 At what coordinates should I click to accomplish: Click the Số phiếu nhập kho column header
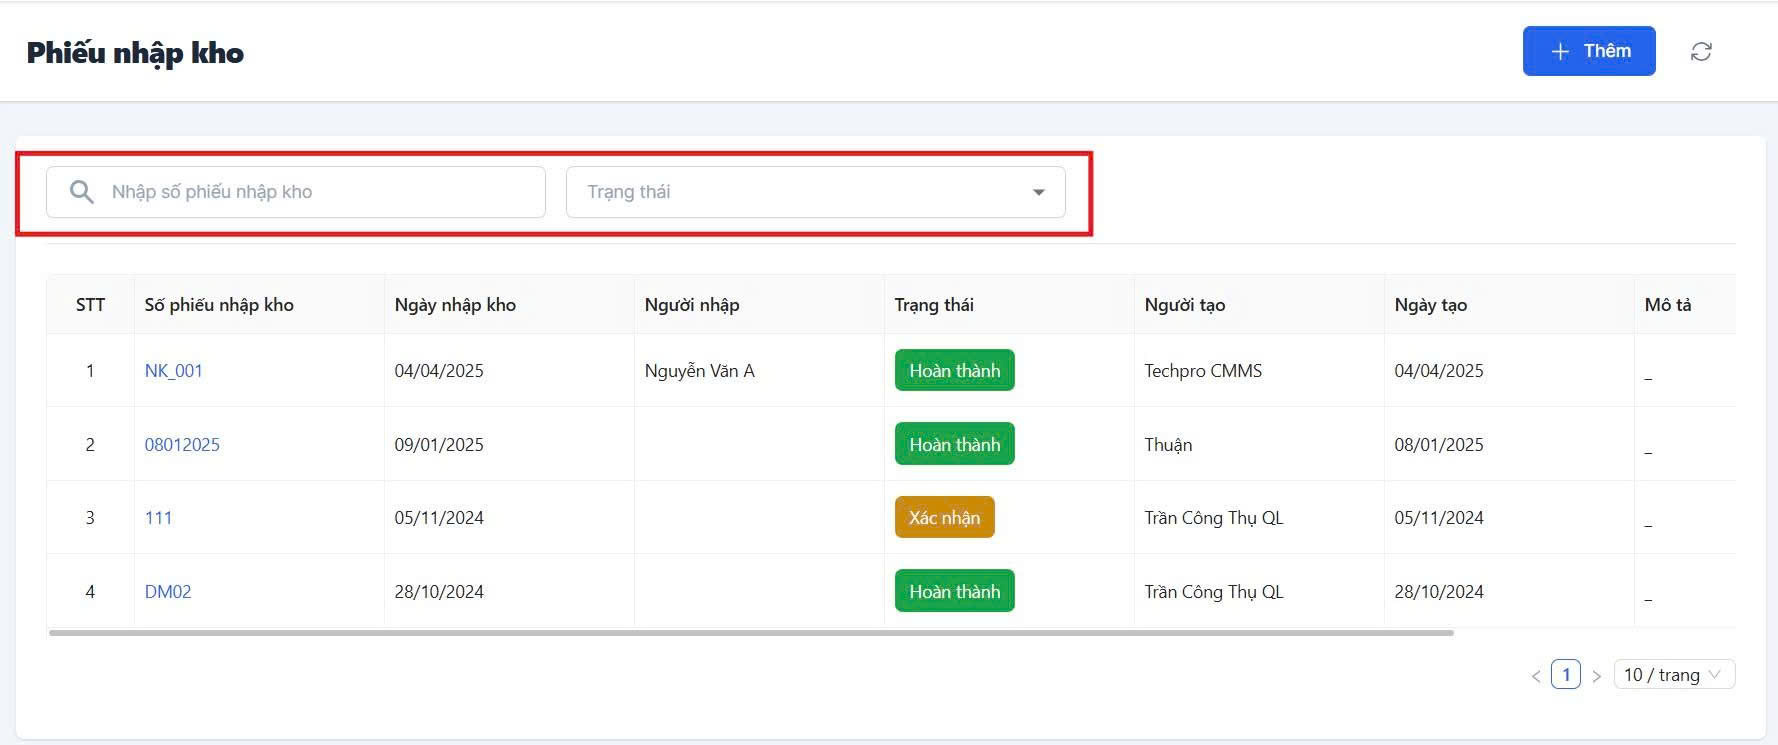[219, 305]
